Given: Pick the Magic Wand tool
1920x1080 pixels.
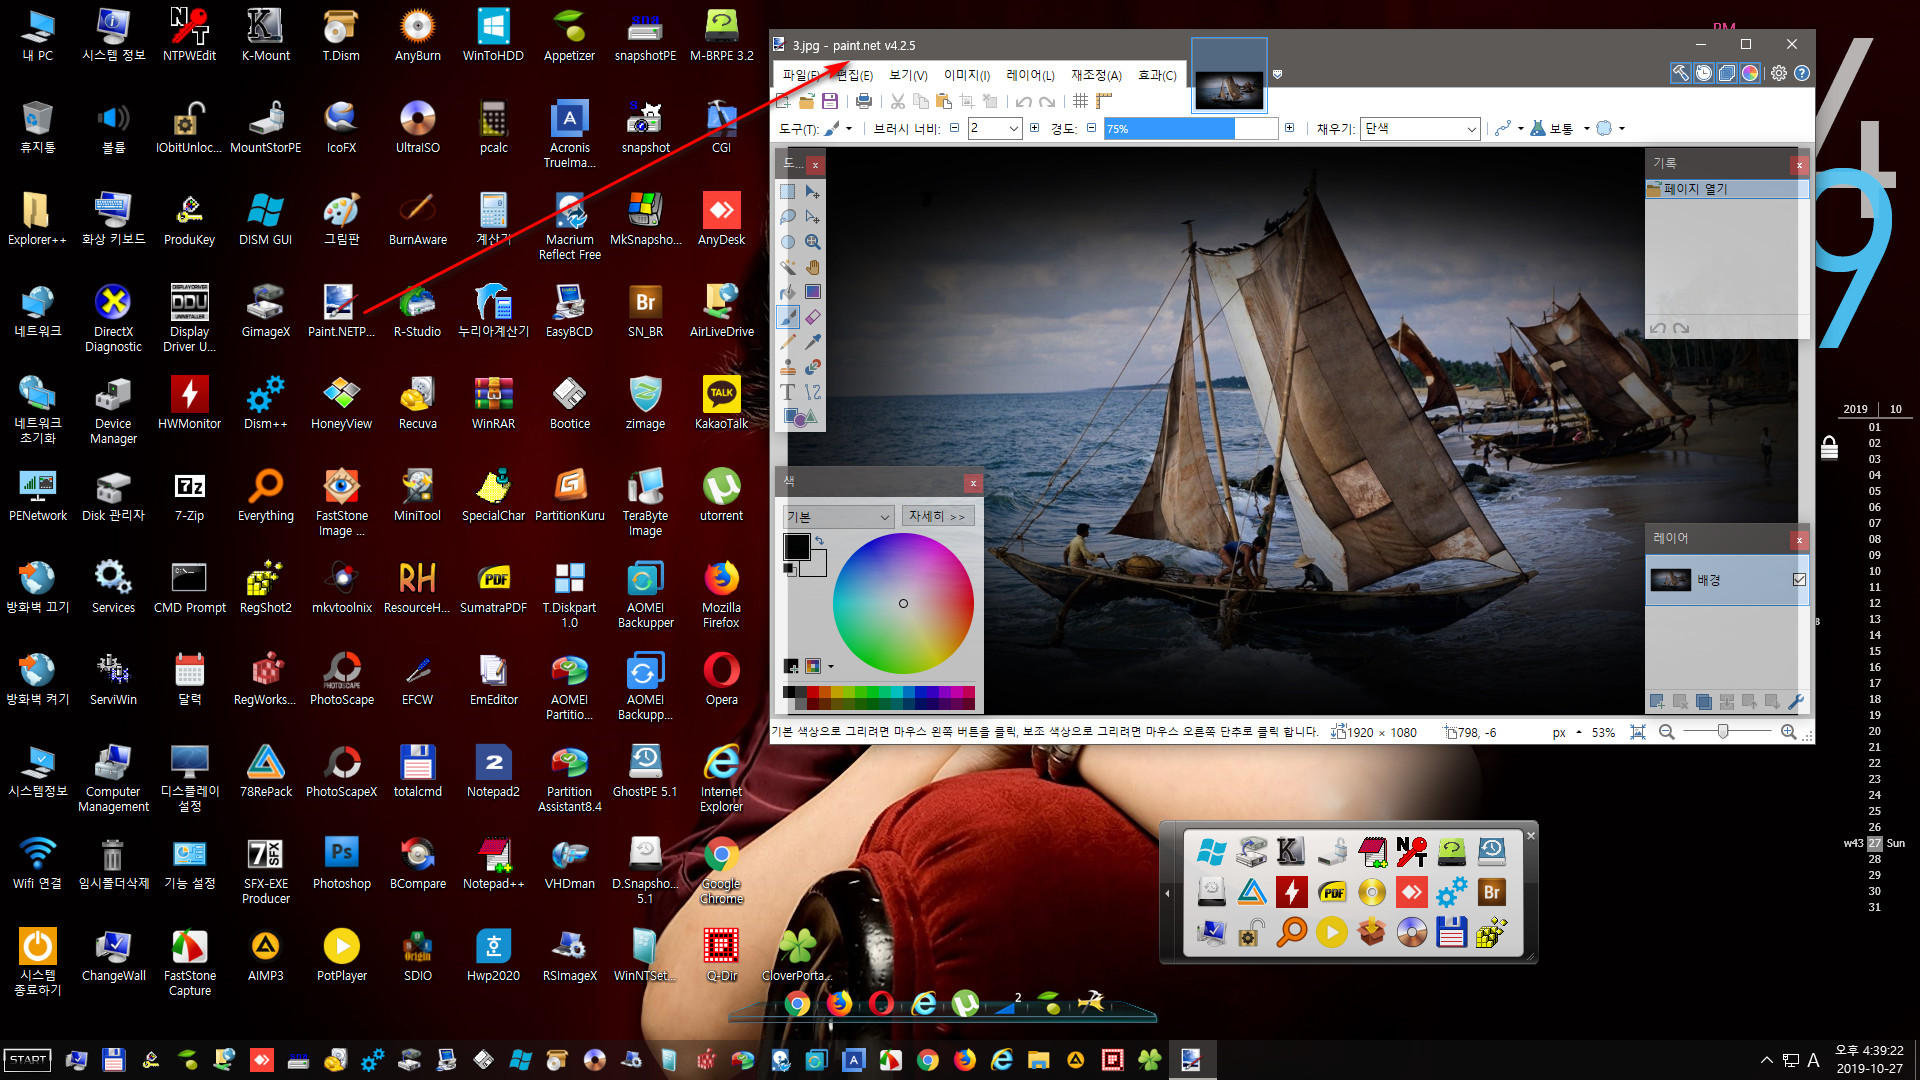Looking at the screenshot, I should [x=788, y=267].
